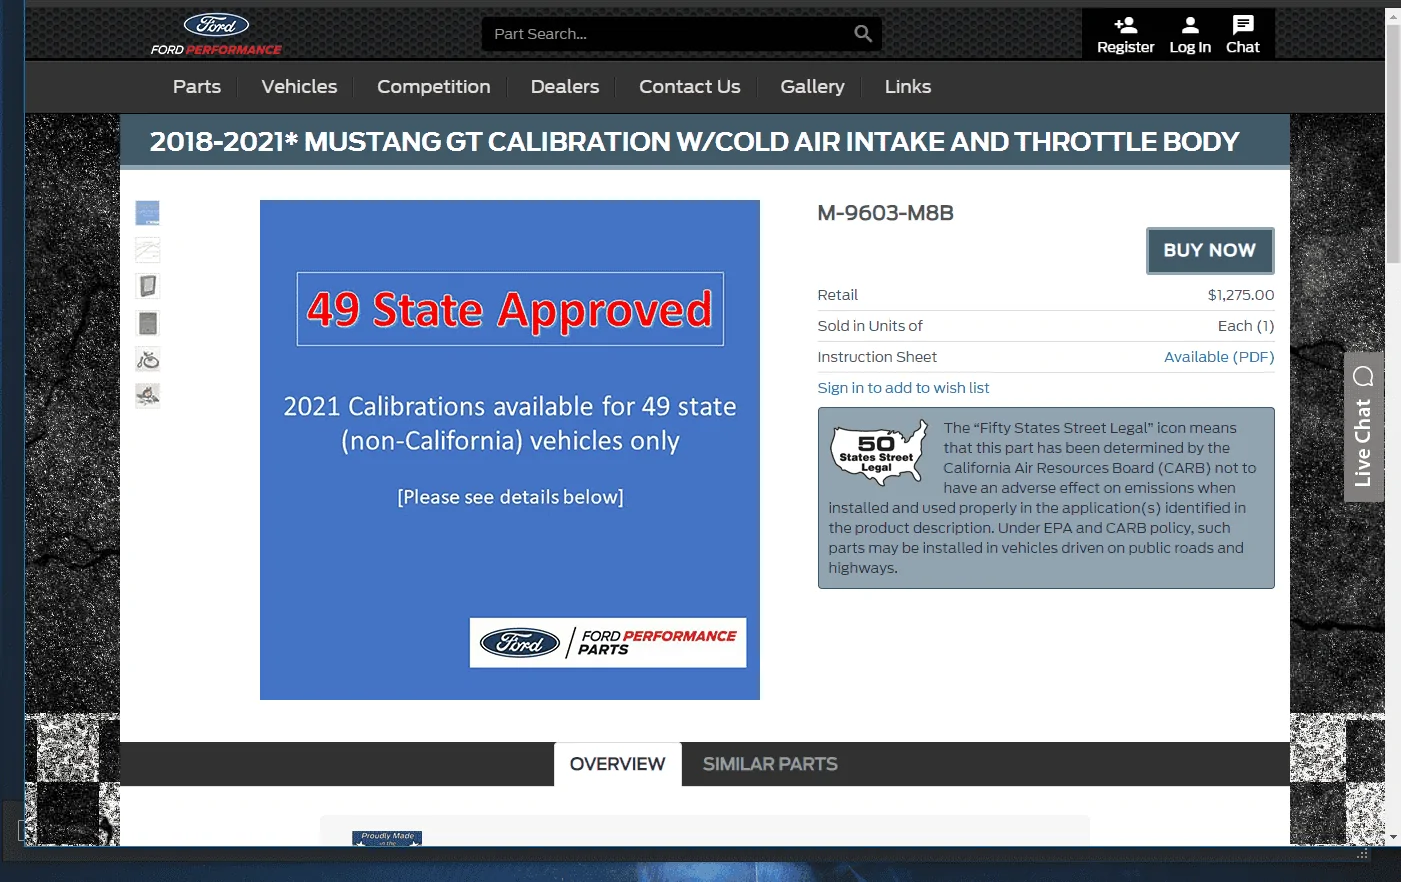Screen dimensions: 1401x882
Task: Click the 49 State Approved main image
Action: (510, 450)
